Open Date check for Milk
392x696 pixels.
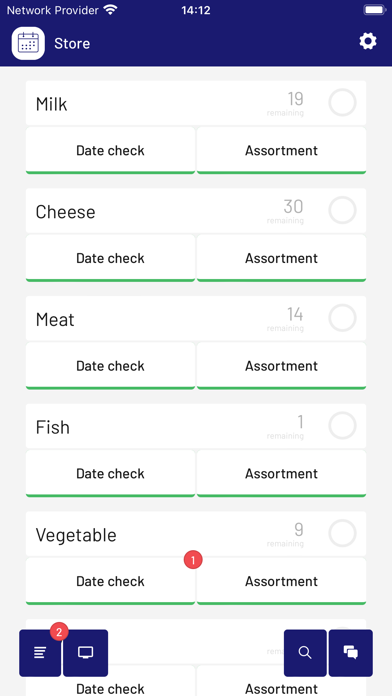coord(110,150)
